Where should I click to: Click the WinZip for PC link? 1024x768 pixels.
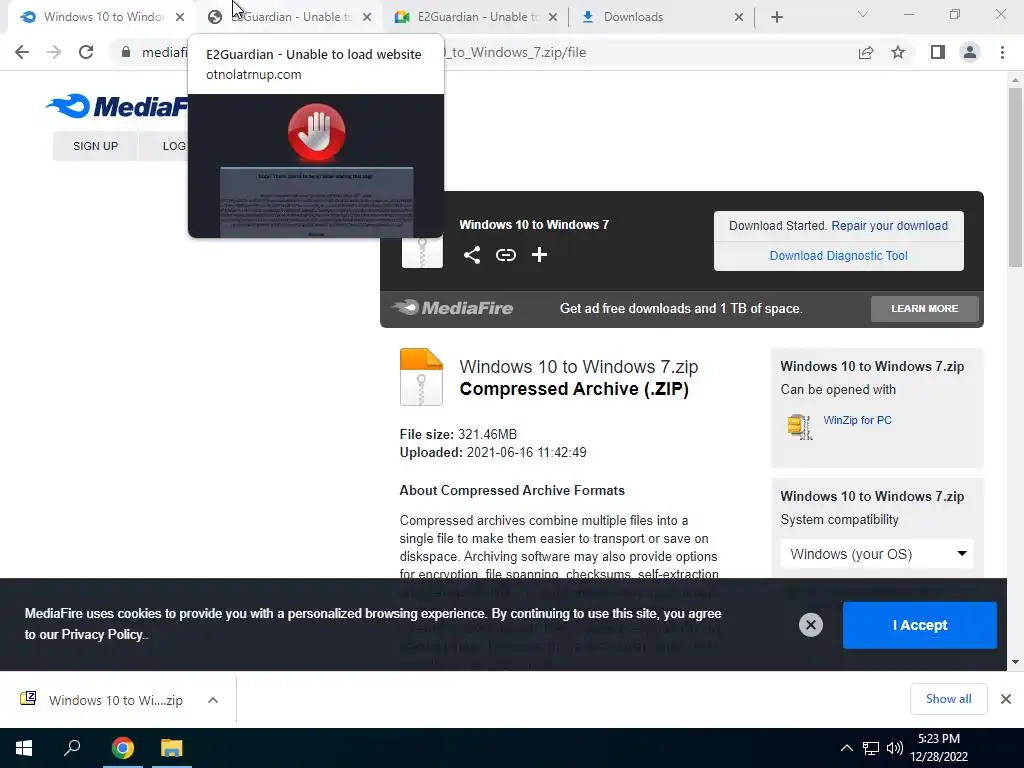point(857,420)
